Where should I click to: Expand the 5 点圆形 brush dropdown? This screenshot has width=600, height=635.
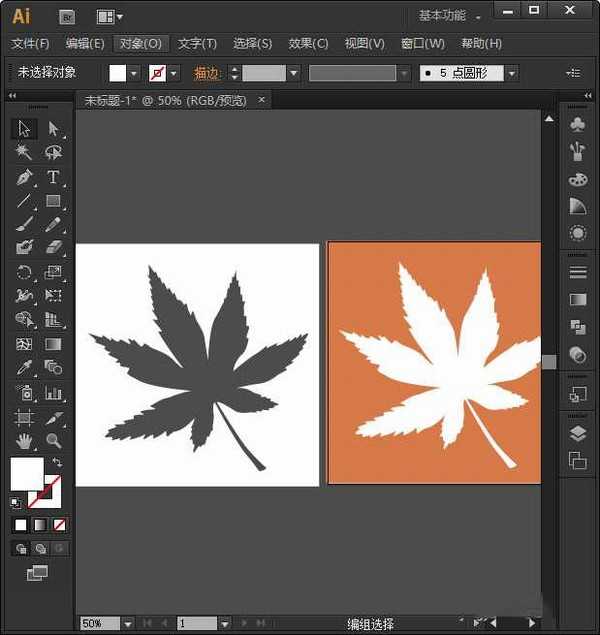(x=511, y=73)
